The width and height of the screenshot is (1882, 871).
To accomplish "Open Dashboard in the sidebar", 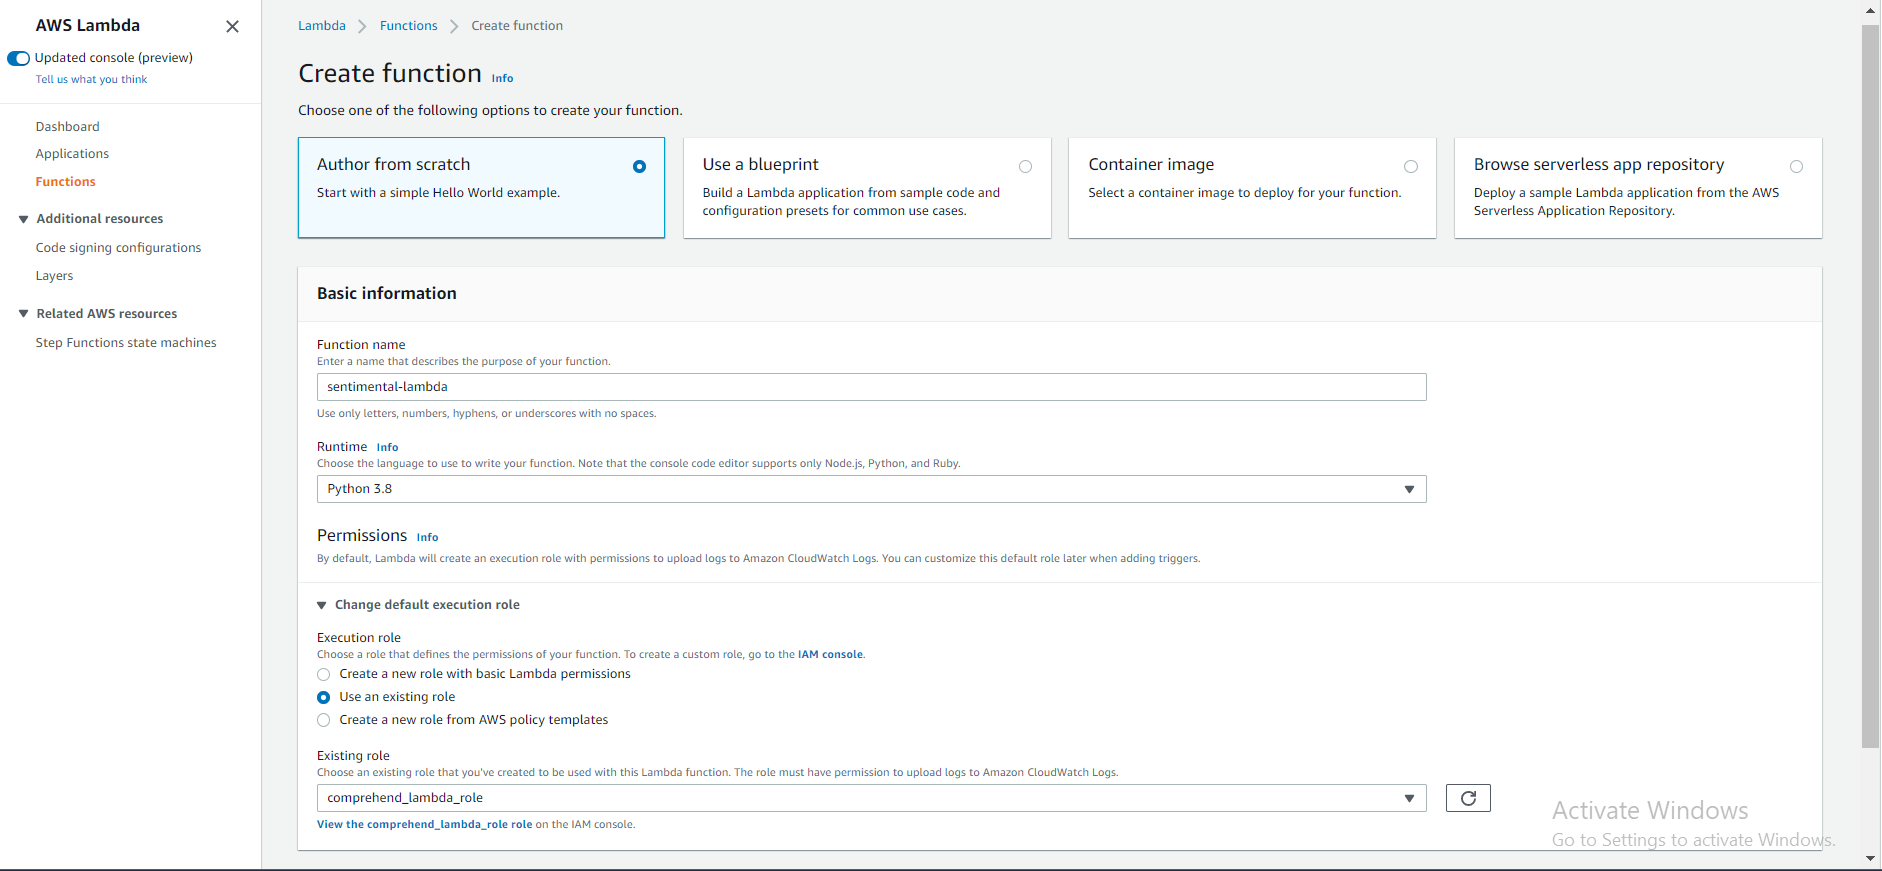I will click(x=68, y=127).
